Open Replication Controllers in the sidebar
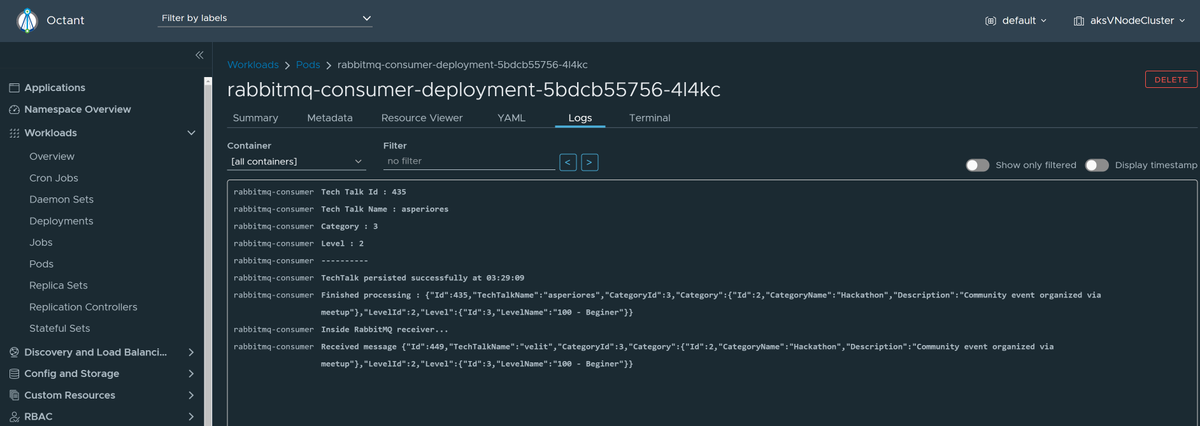The image size is (1200, 426). coord(83,307)
